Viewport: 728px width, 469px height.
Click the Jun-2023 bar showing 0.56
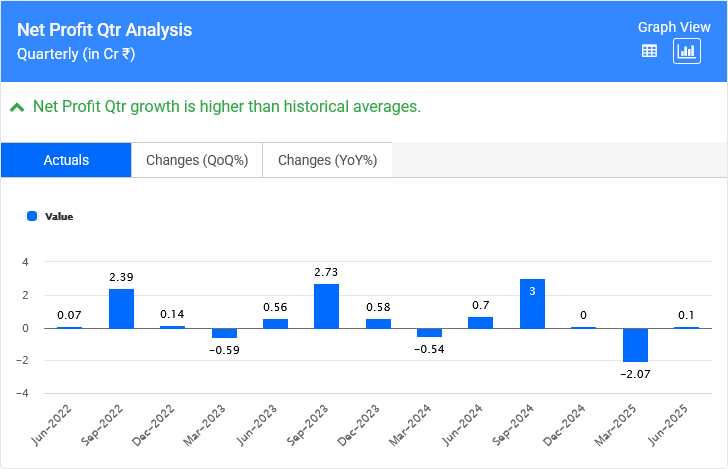click(x=275, y=324)
